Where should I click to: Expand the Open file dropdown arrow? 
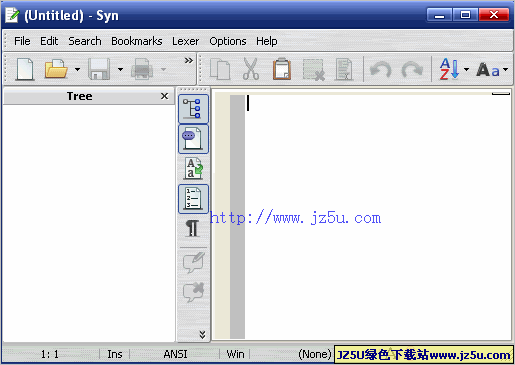point(77,69)
